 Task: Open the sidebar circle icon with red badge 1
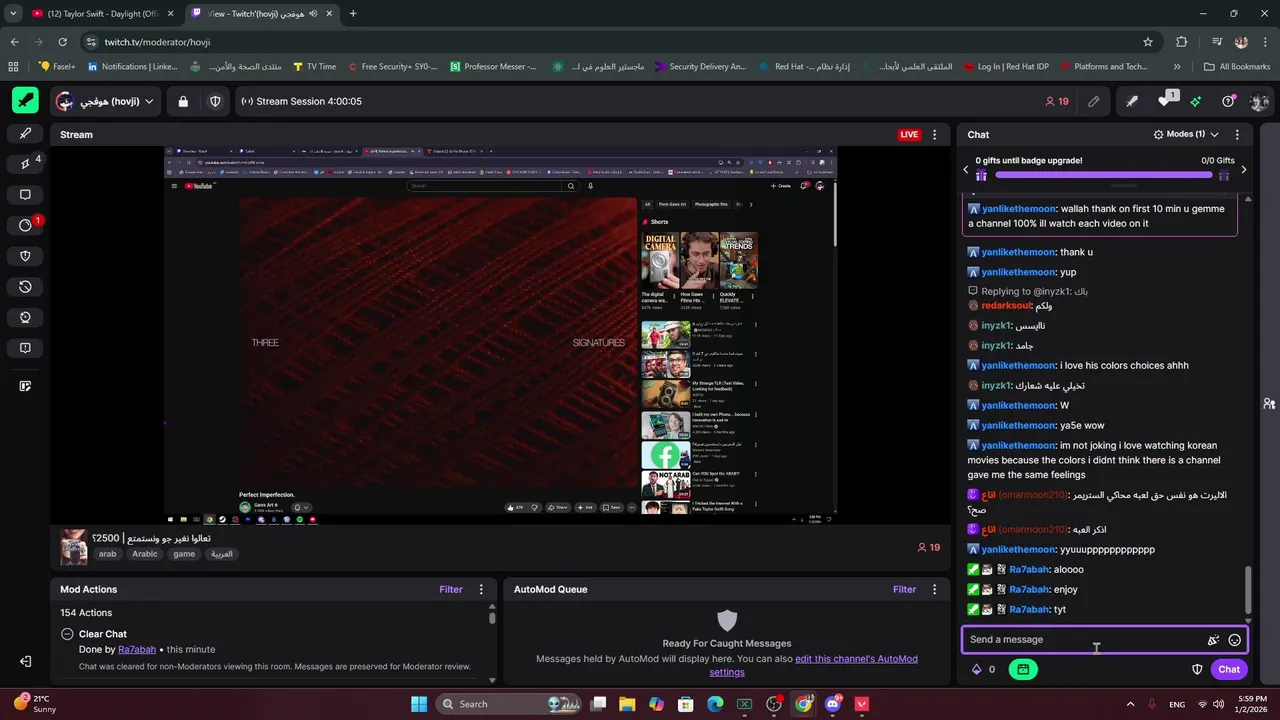click(x=26, y=225)
